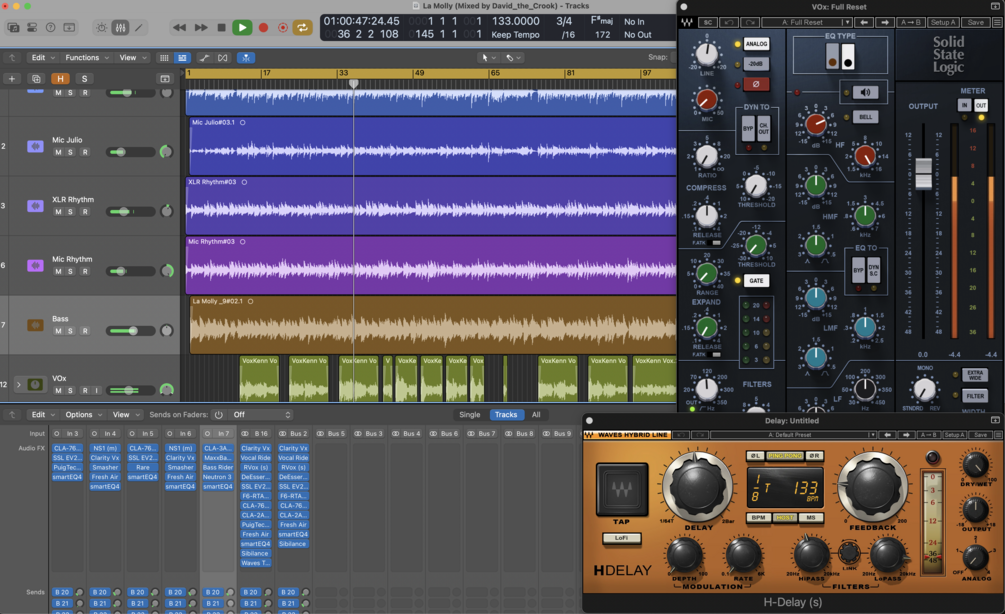Open the Waves T... plugin slot
Screen dimensions: 1005x614
(255, 563)
